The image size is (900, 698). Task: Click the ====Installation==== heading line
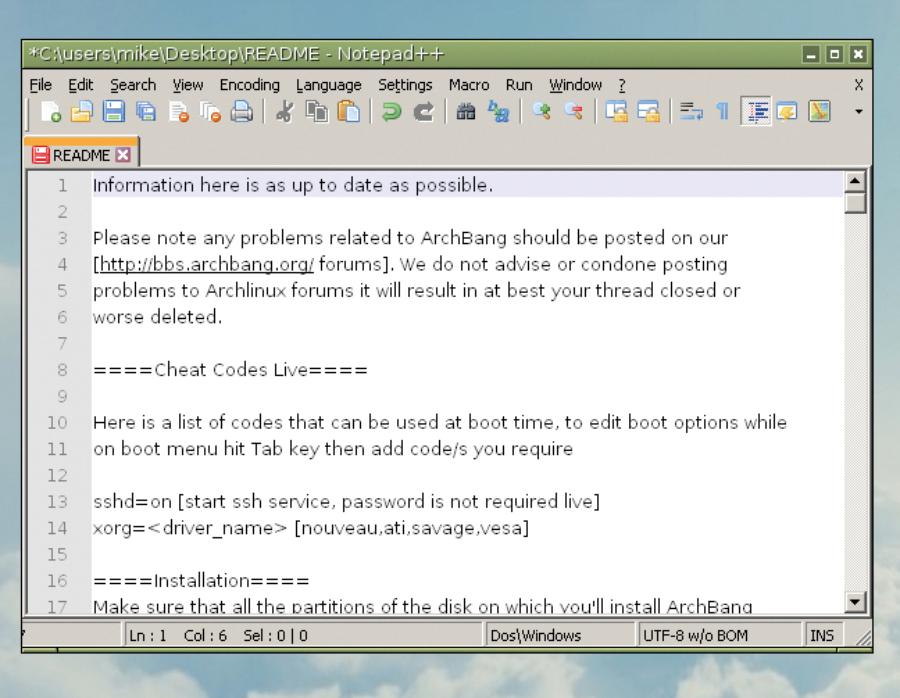tap(201, 581)
